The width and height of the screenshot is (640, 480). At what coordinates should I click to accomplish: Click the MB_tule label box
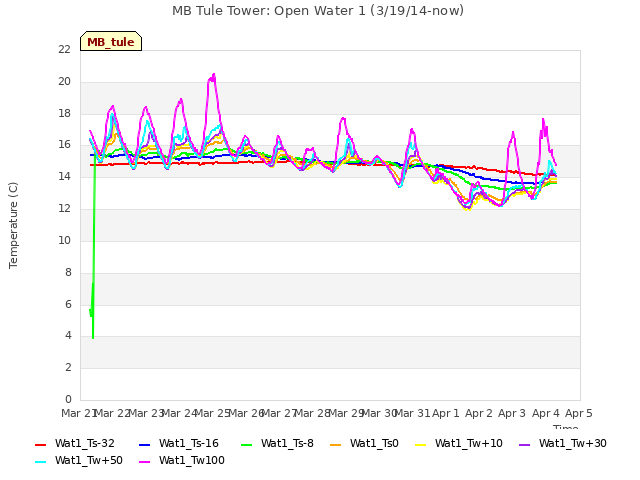(x=111, y=41)
